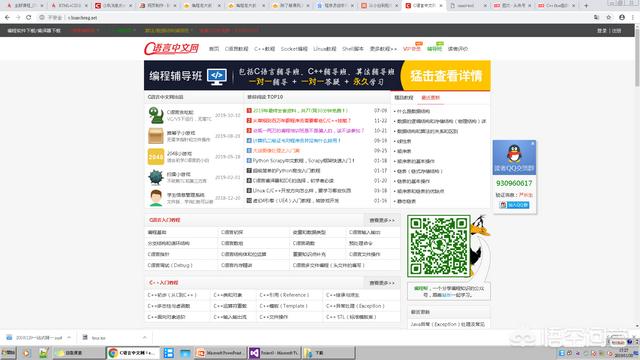Click the 登录 login link in top bar

coord(602,31)
